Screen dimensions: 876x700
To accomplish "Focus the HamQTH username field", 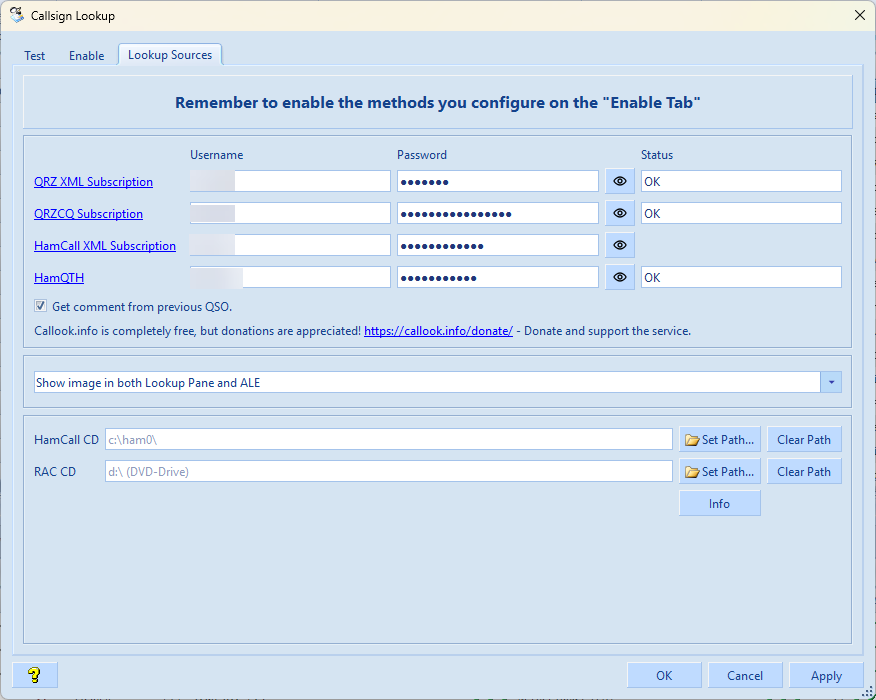I will click(x=290, y=278).
